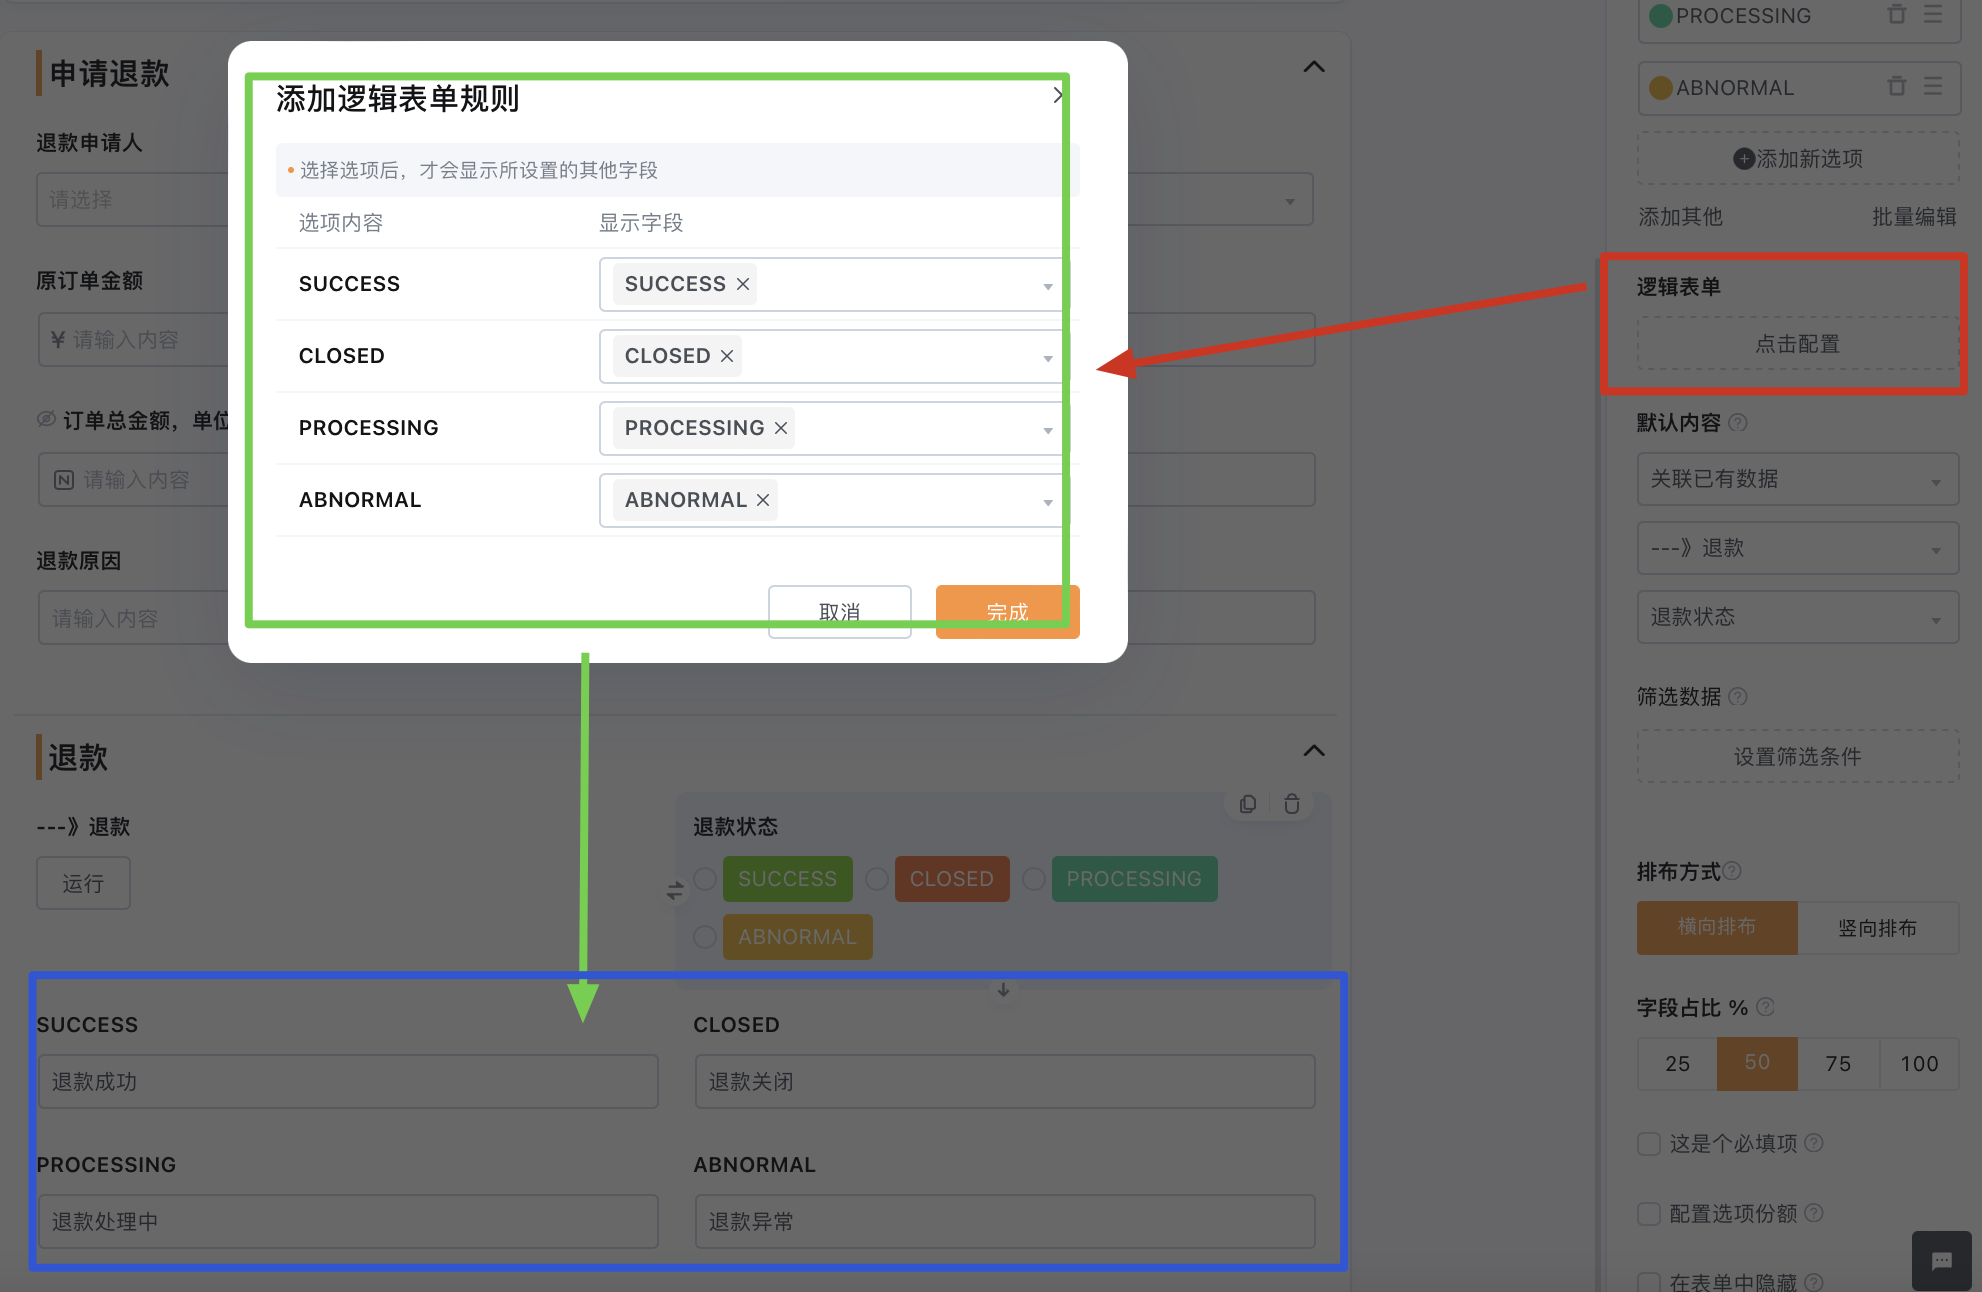Open help icon next to 默认内容
This screenshot has height=1292, width=1982.
click(x=1738, y=423)
